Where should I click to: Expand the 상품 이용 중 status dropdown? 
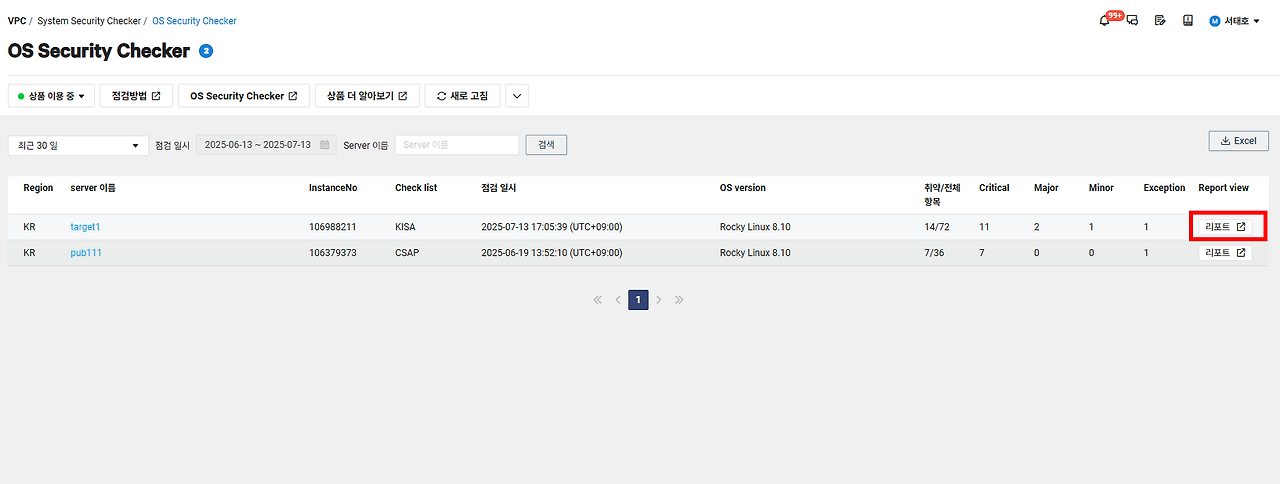click(x=51, y=96)
